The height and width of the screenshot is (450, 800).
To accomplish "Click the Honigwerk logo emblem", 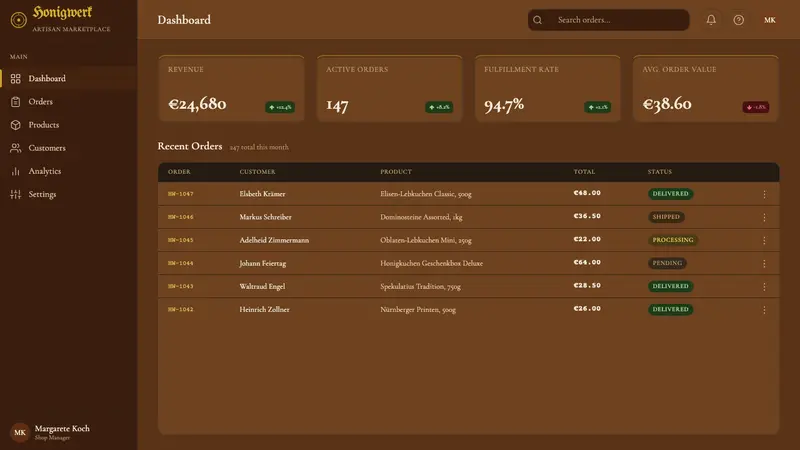I will pyautogui.click(x=19, y=20).
